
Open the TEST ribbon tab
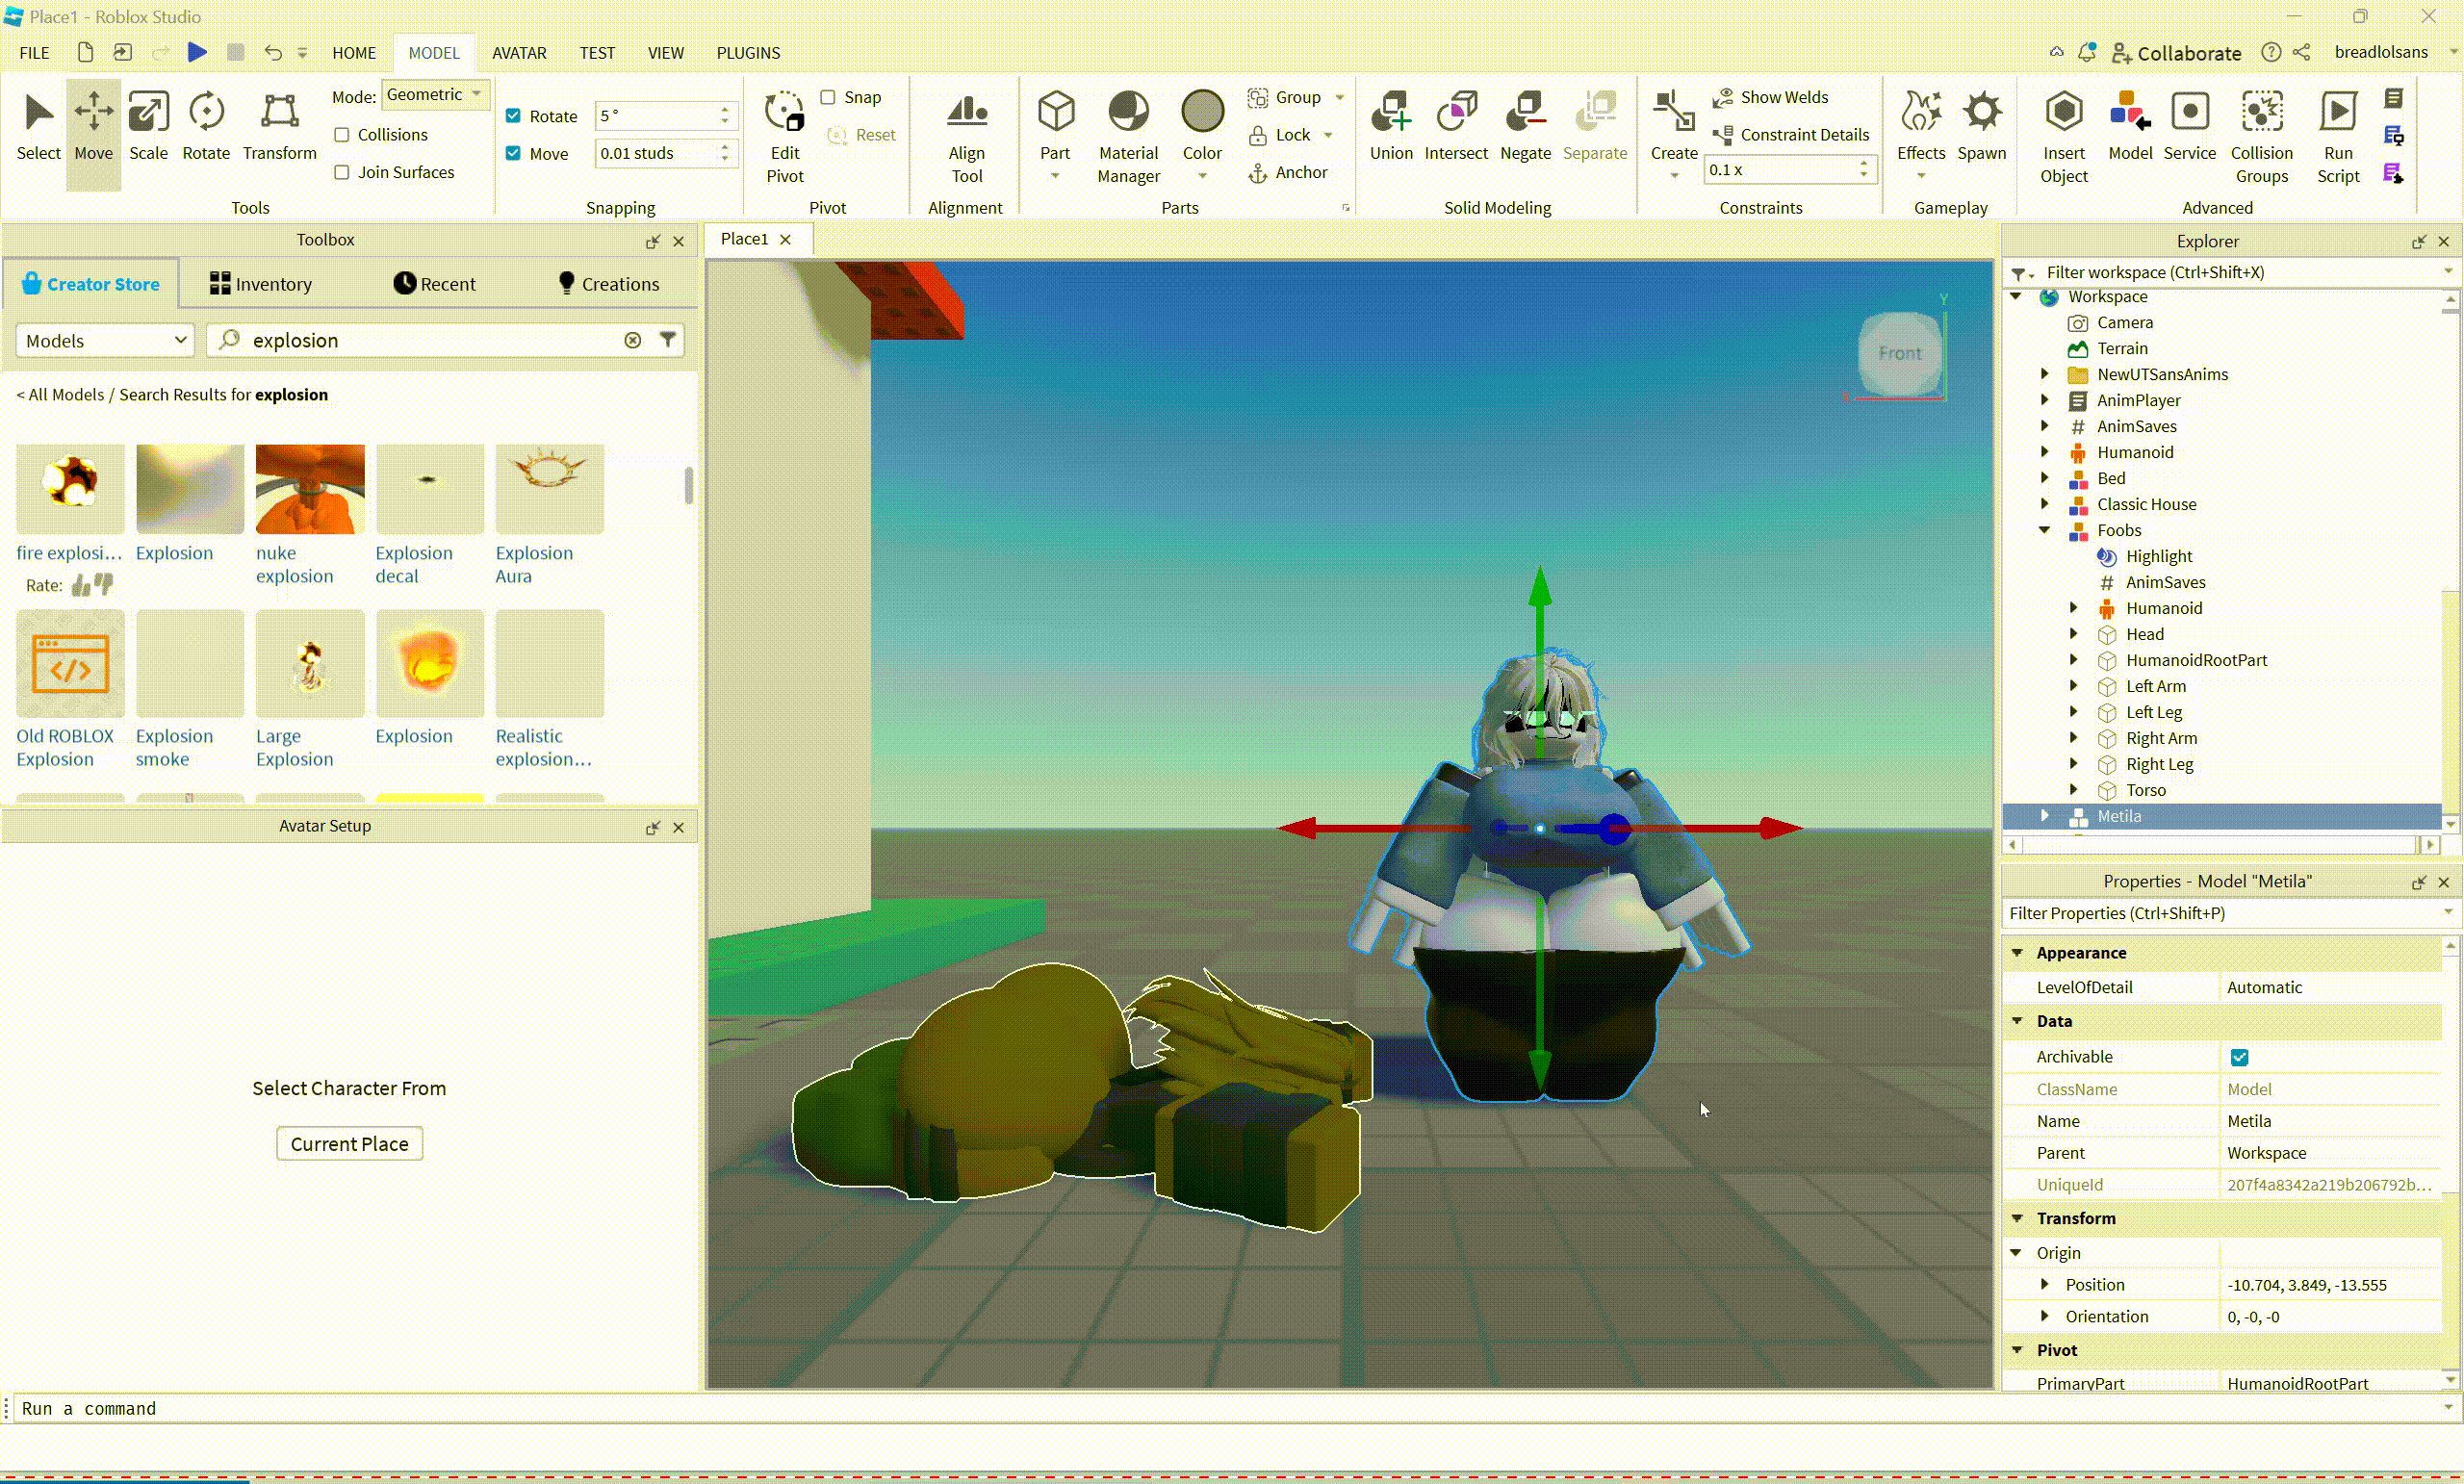597,52
